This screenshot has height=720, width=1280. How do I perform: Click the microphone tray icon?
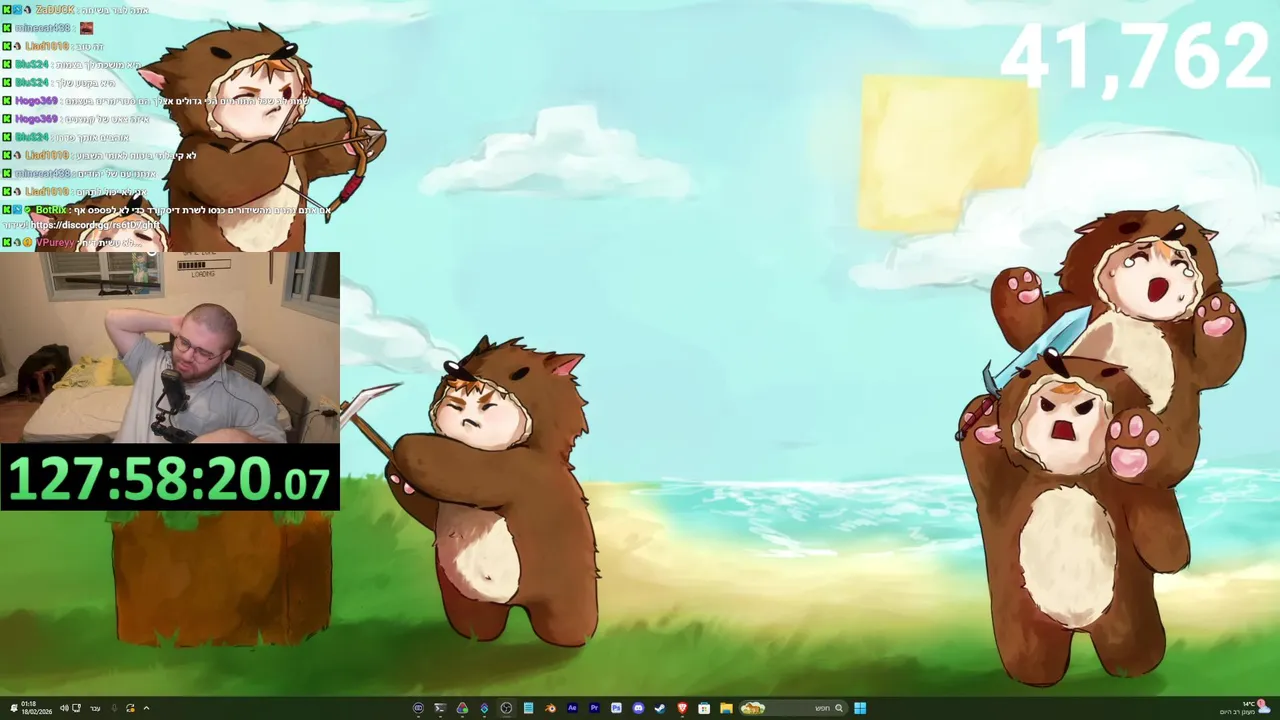point(114,708)
